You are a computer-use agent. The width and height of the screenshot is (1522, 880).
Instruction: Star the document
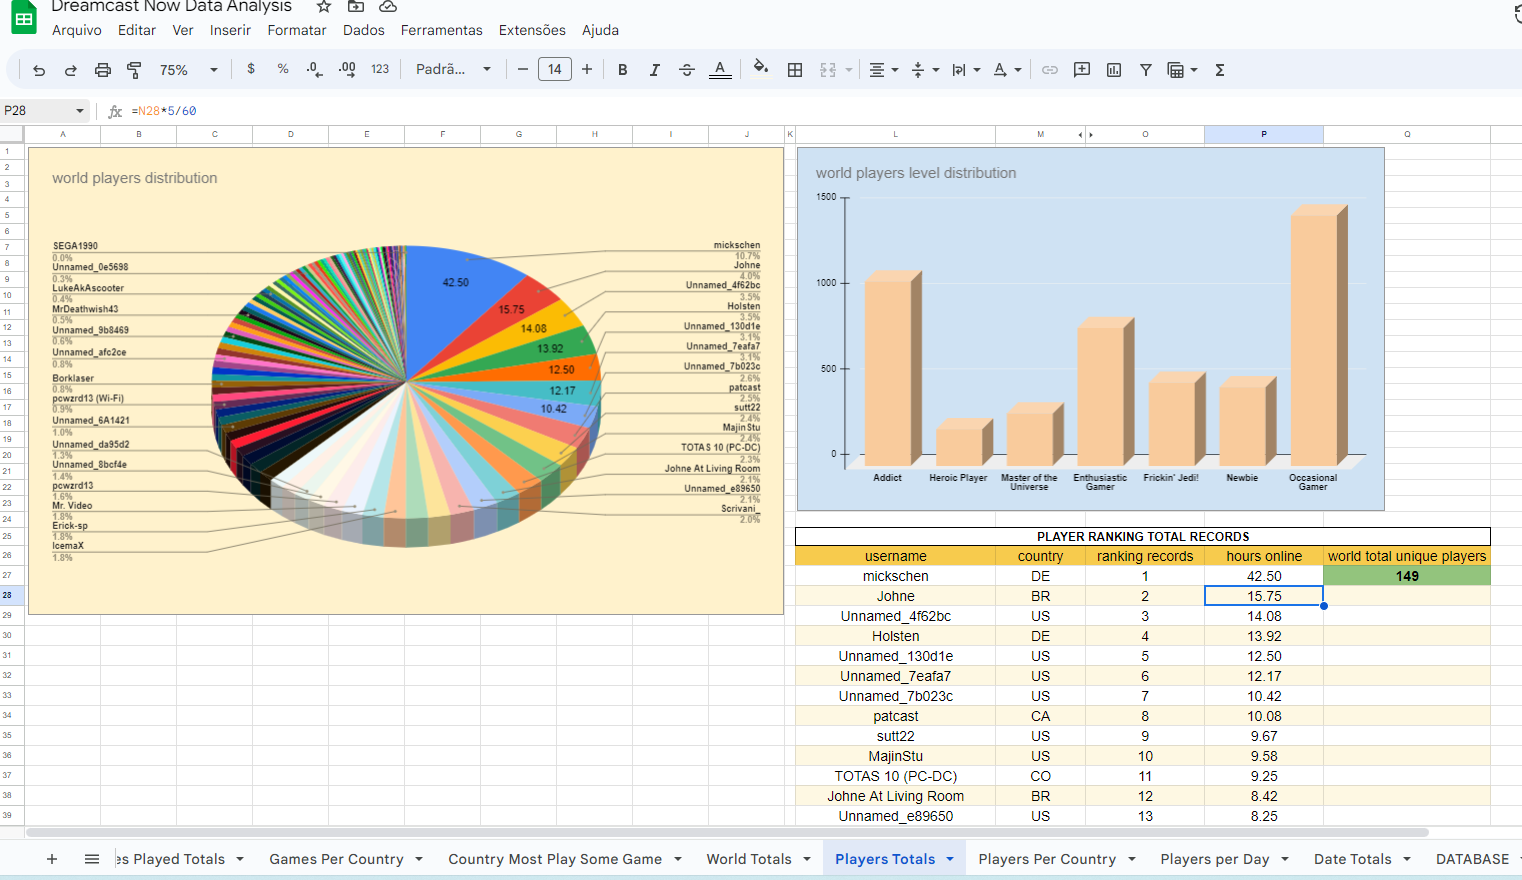(324, 6)
